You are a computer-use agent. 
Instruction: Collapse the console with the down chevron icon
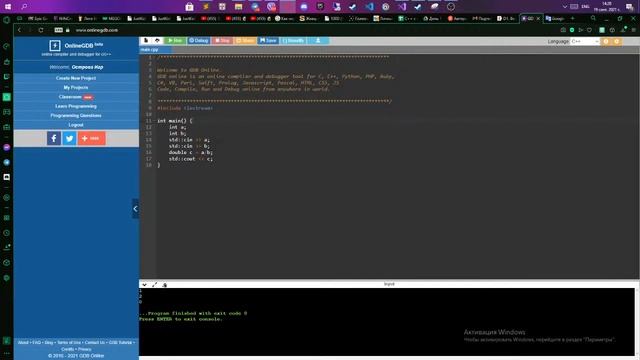[x=144, y=284]
